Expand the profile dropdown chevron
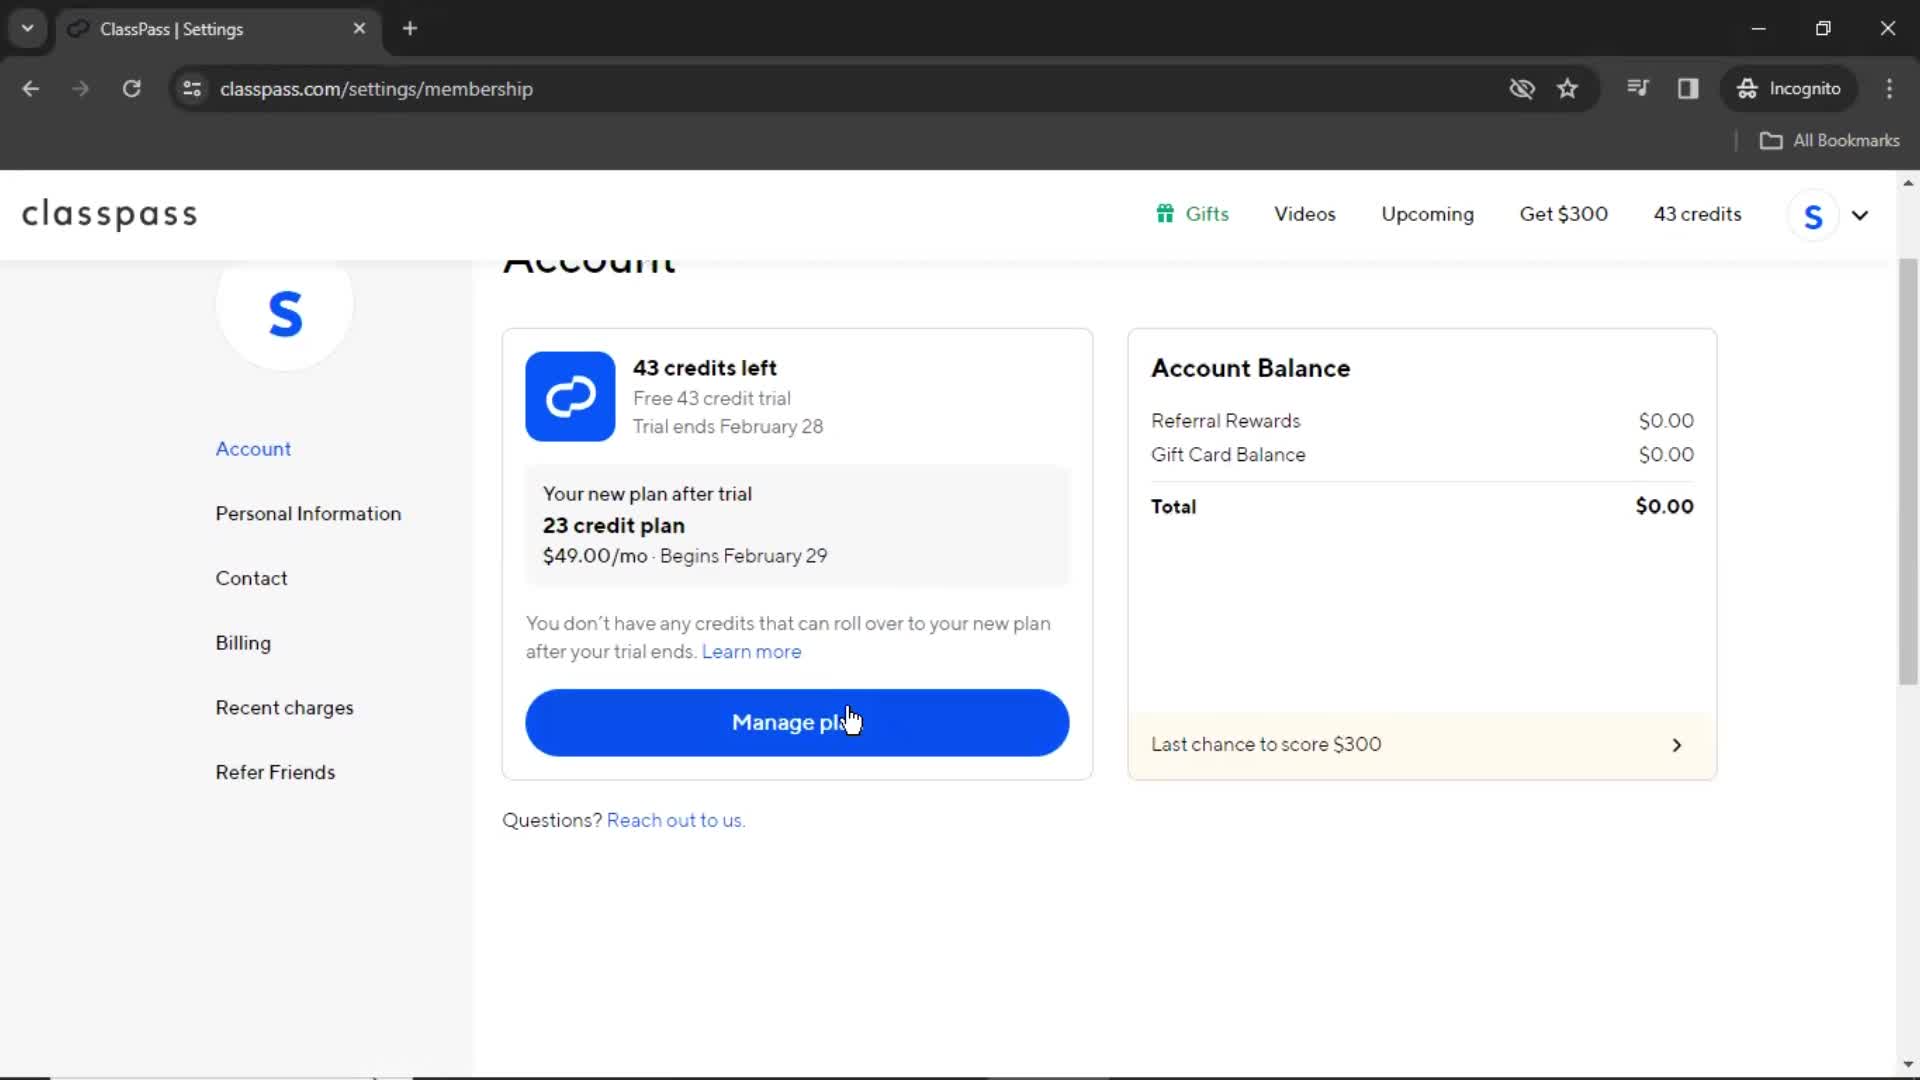 (x=1860, y=215)
